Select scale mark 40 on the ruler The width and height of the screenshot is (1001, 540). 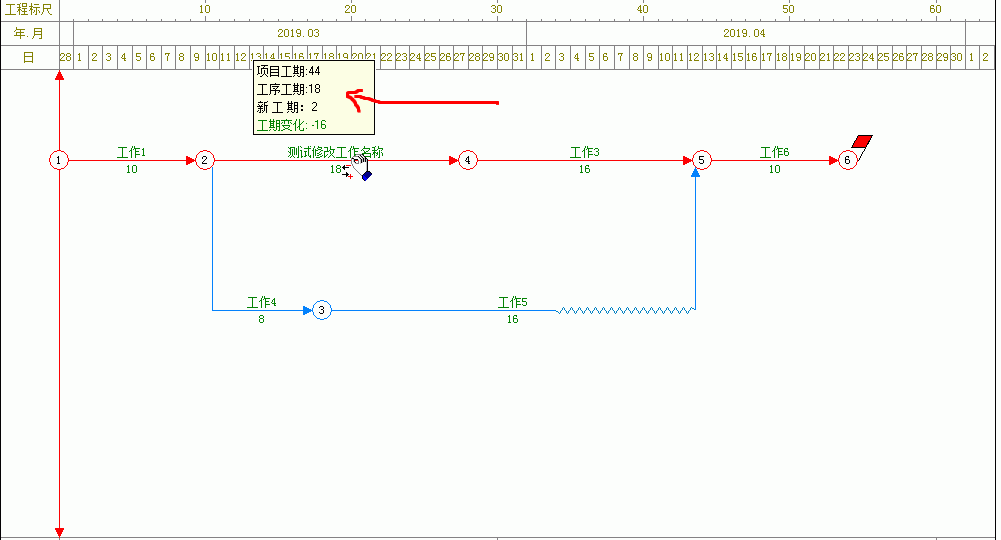tap(643, 9)
